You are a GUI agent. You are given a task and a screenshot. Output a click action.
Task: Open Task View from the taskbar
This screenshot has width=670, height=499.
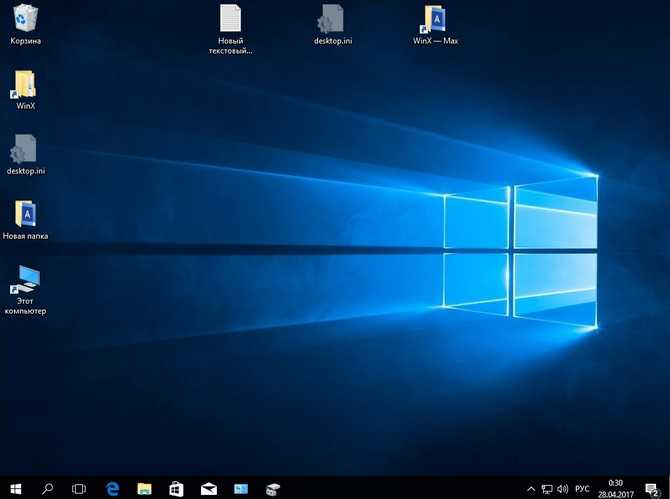pos(79,488)
